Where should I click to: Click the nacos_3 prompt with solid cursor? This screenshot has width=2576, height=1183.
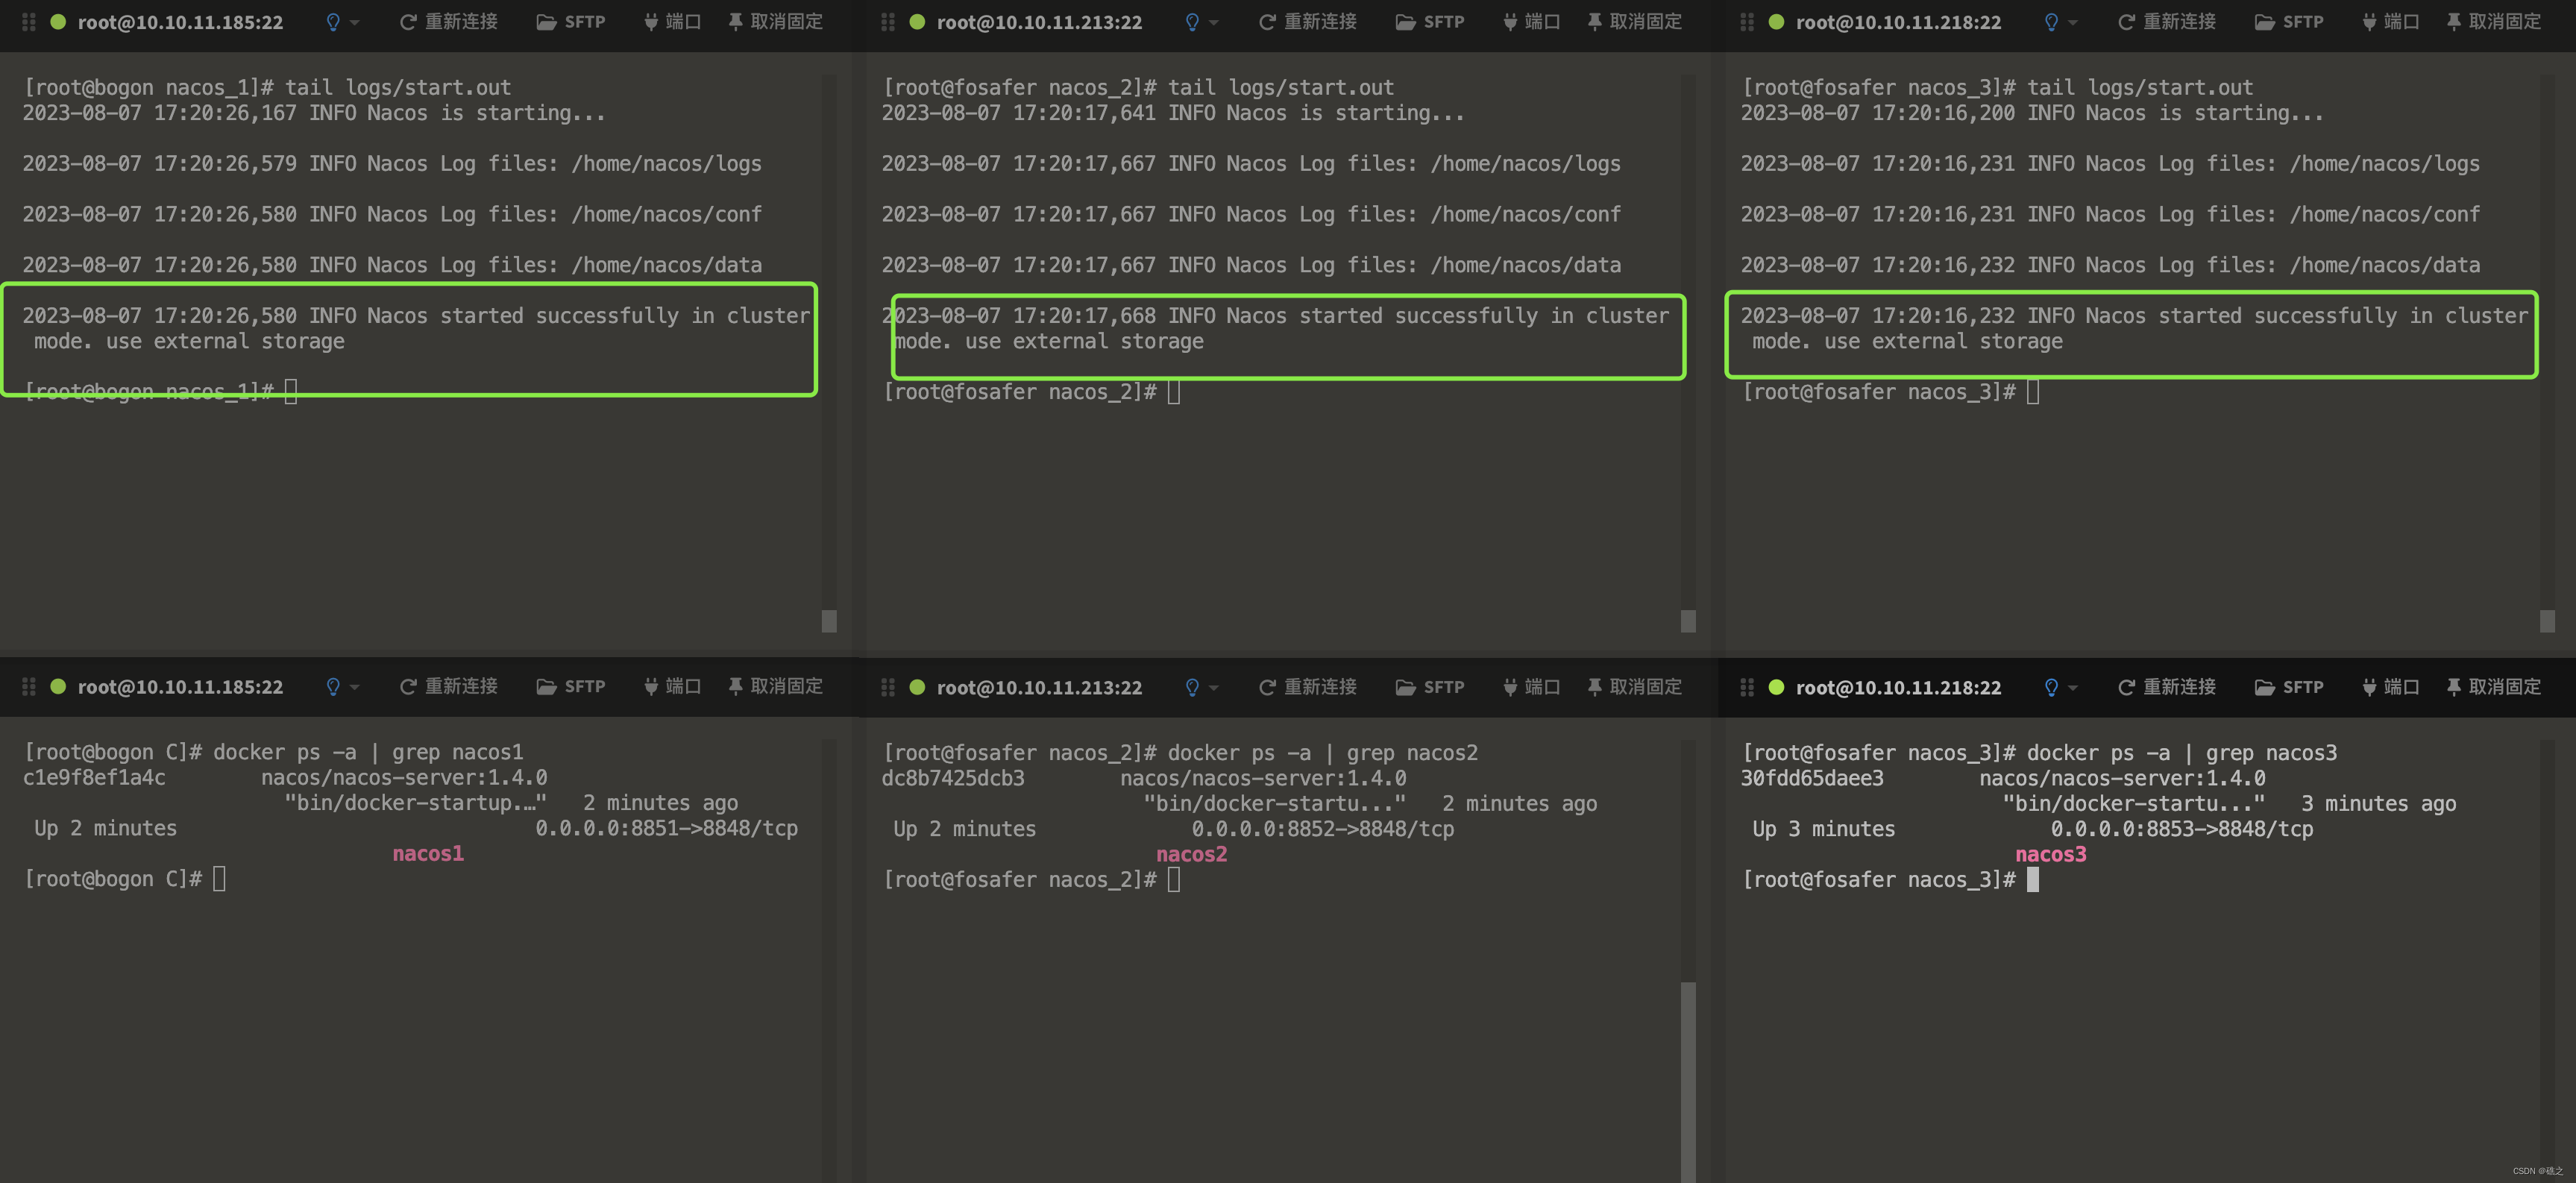point(1890,880)
